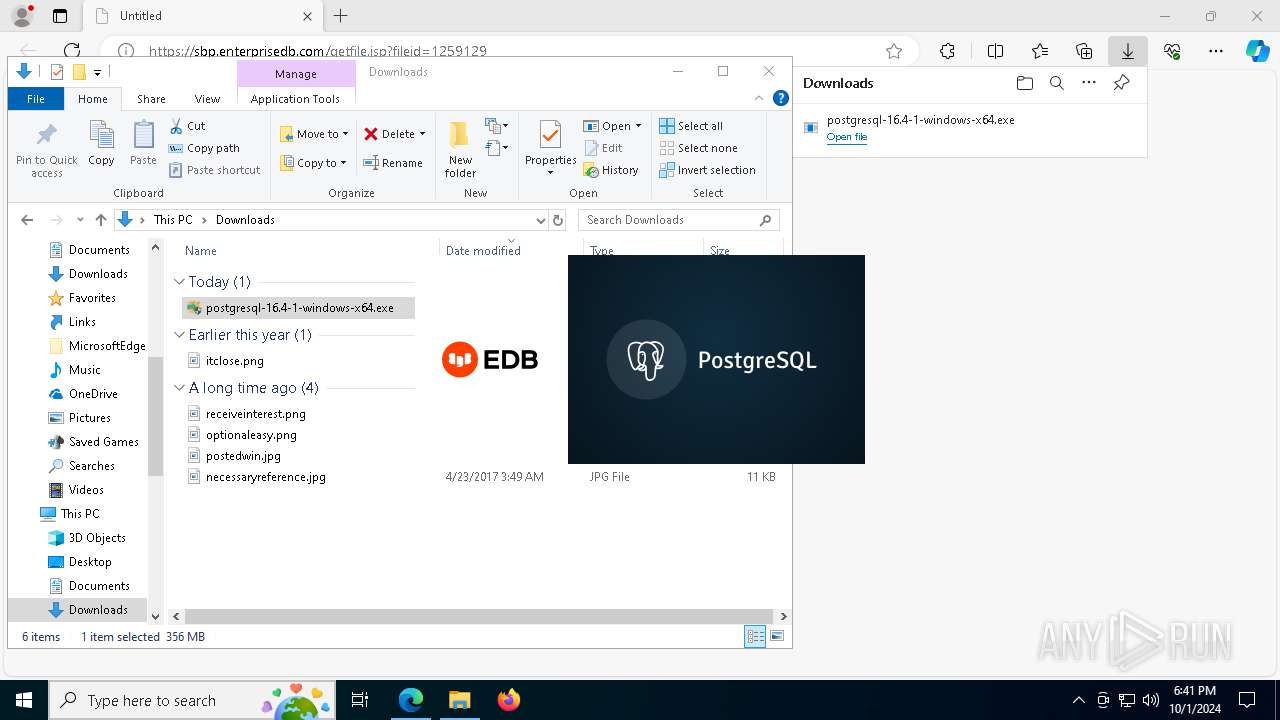This screenshot has width=1280, height=720.
Task: Click the Properties icon in ribbon
Action: 550,148
